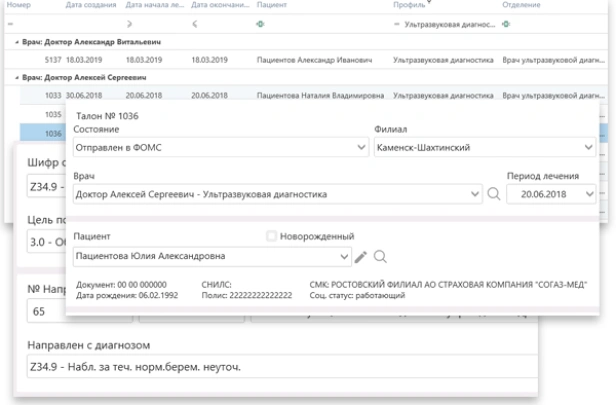Click the equals filter icon under the Номер column
This screenshot has height=405, width=616.
coord(8,22)
